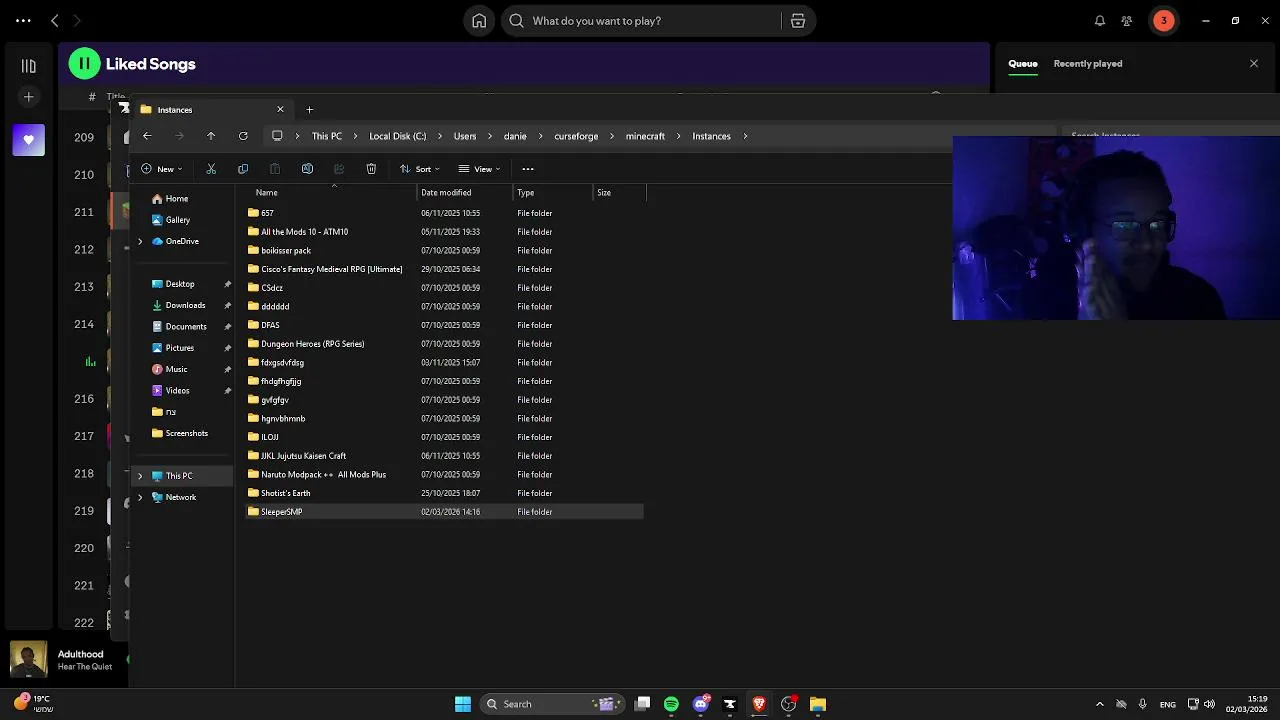1280x720 pixels.
Task: Open Liked Songs heart tile in sidebar
Action: point(28,140)
